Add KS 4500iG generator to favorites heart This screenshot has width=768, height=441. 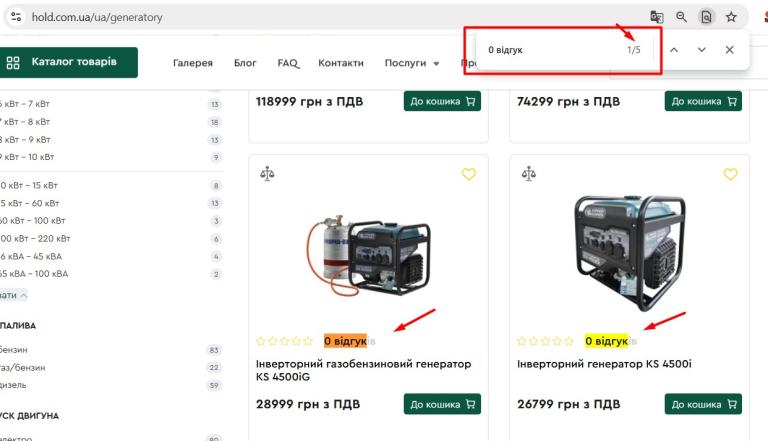coord(469,174)
